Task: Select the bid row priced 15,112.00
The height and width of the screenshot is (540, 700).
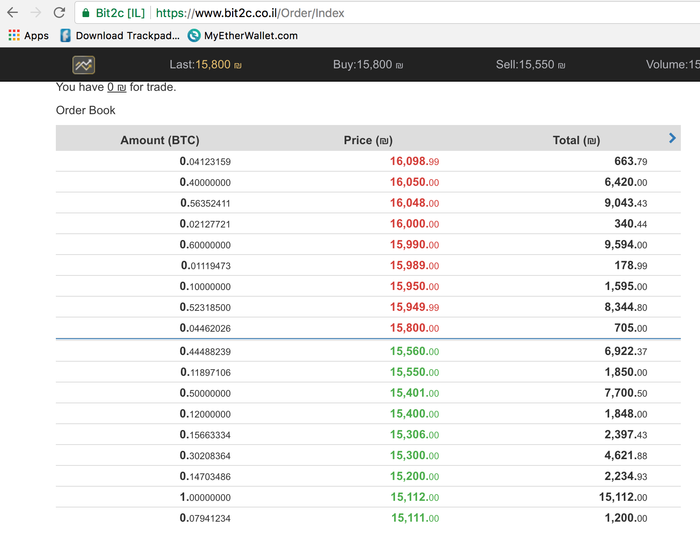Action: (368, 497)
